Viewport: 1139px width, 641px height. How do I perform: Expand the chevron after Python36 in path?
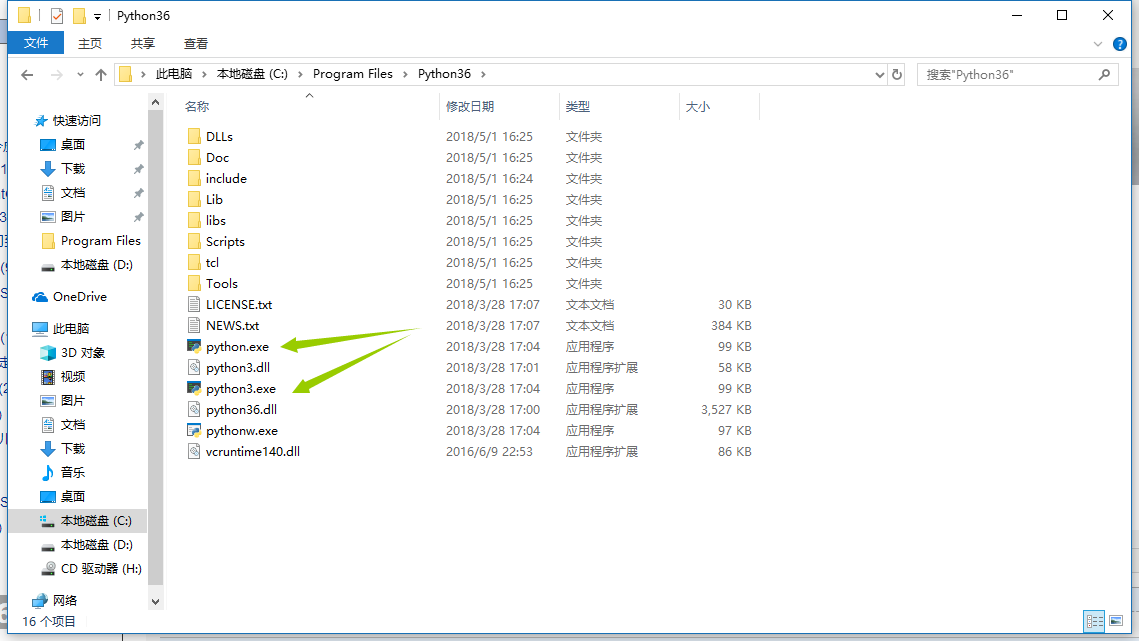click(483, 74)
